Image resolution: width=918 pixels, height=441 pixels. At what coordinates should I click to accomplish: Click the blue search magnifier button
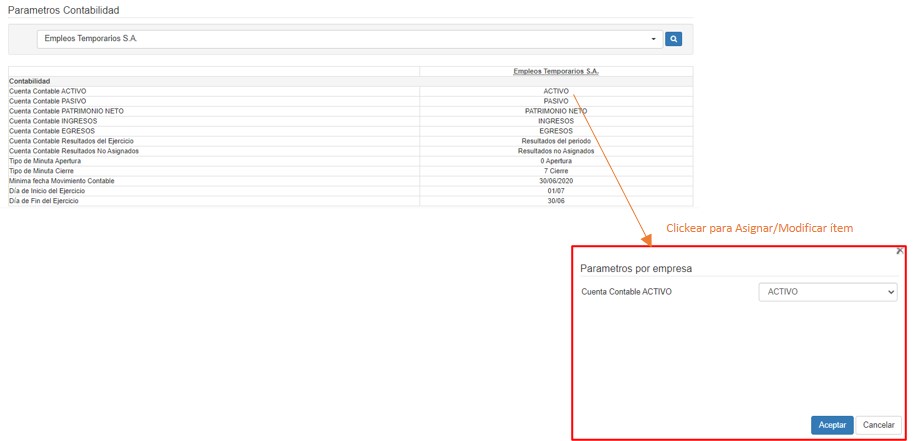pyautogui.click(x=674, y=39)
